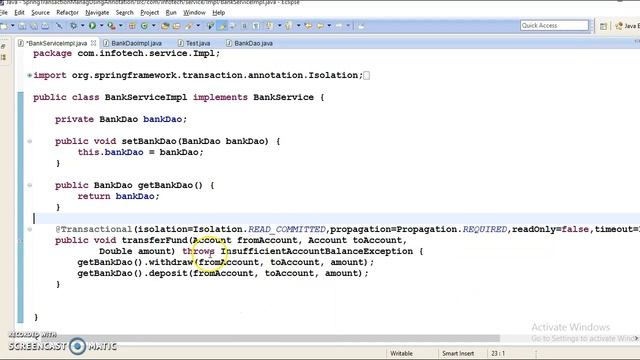Viewport: 640px width, 360px height.
Task: Click the Open Task icon
Action: coord(176,26)
